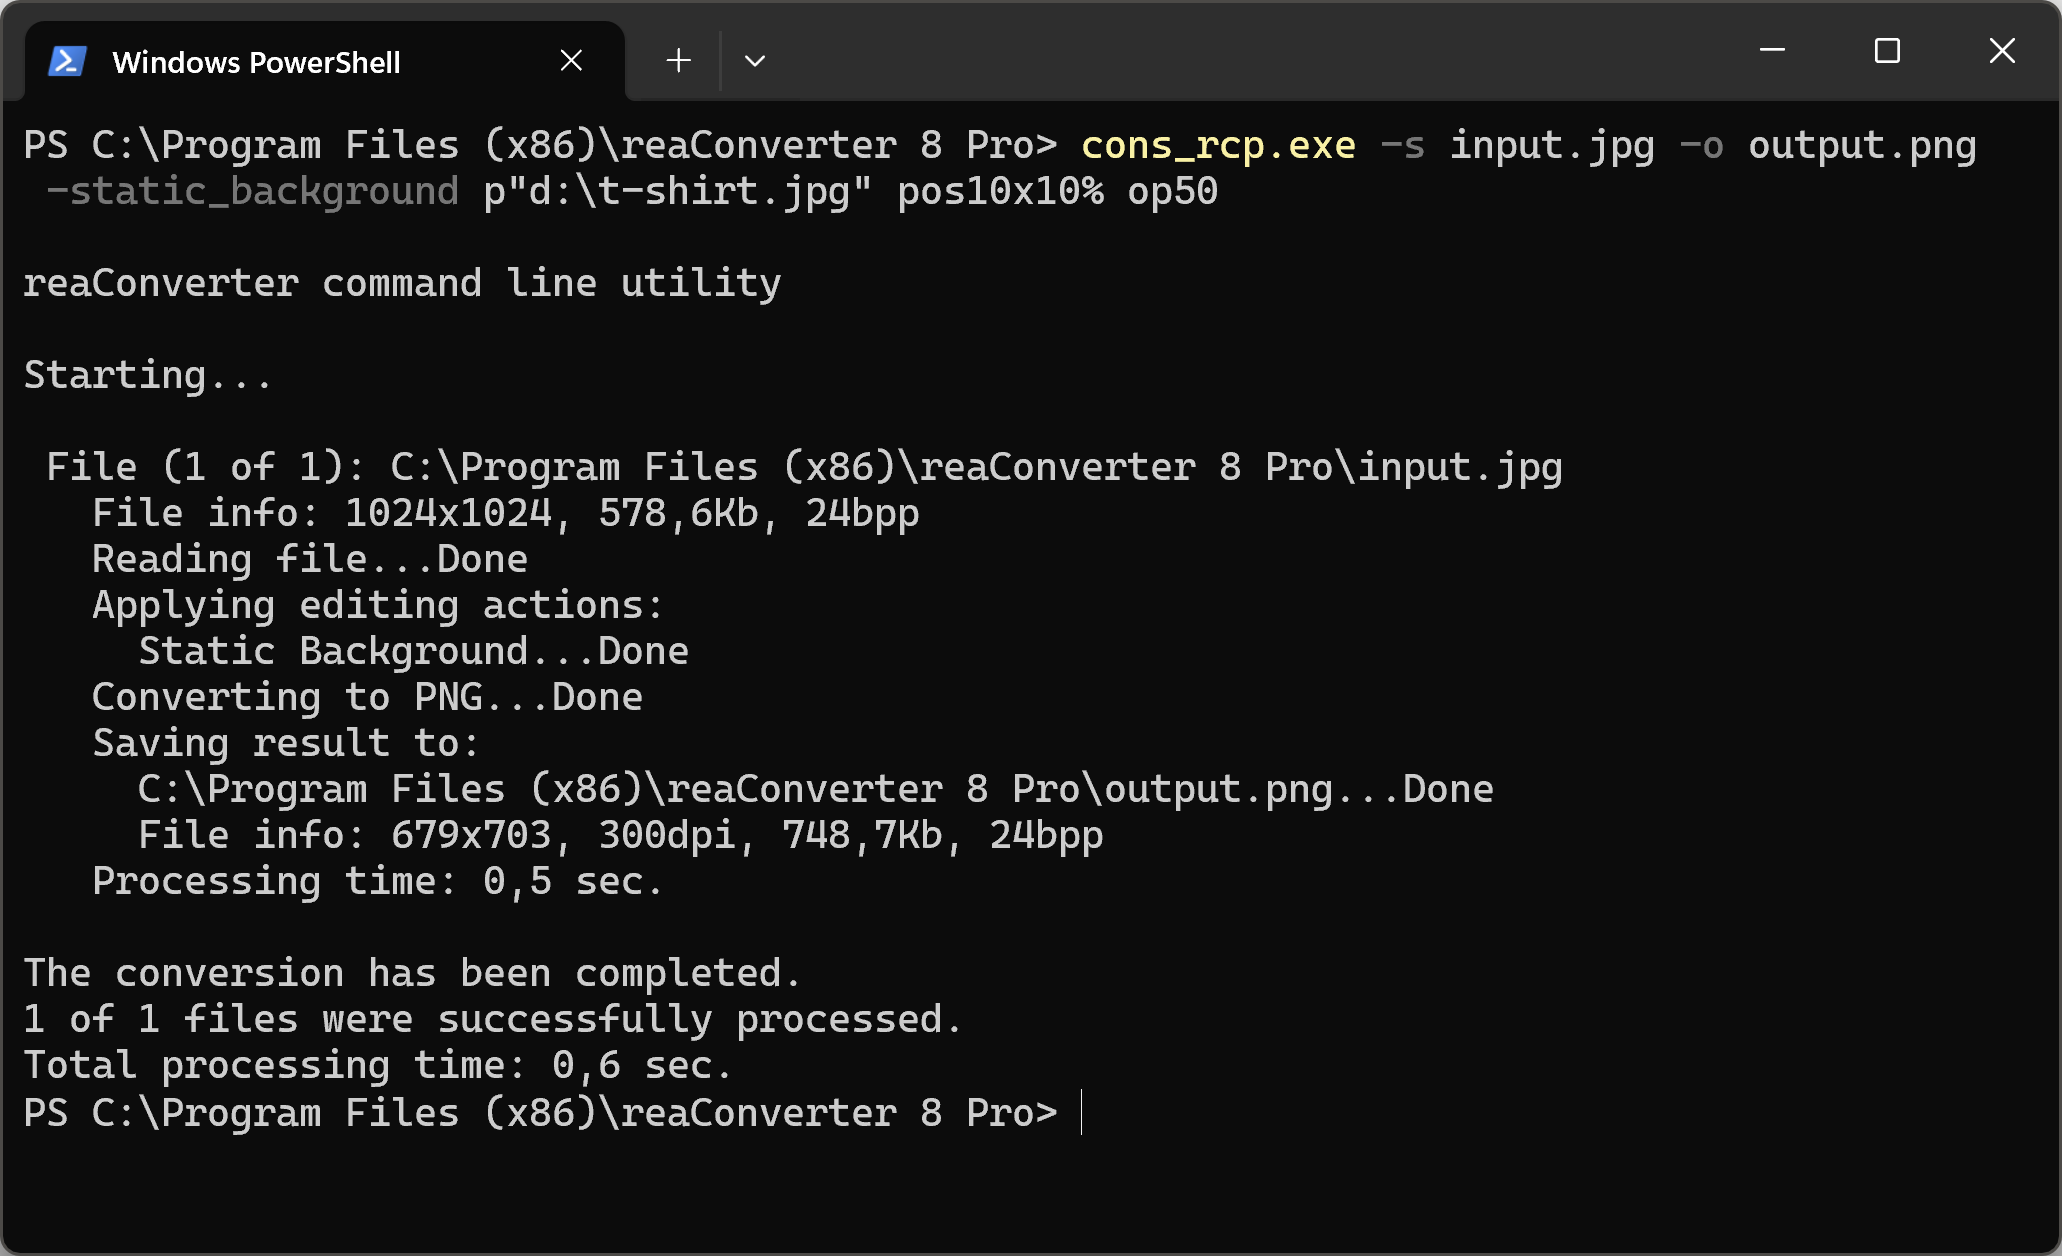Click the "reaConverter command line utility" line
The width and height of the screenshot is (2062, 1256).
tap(402, 284)
